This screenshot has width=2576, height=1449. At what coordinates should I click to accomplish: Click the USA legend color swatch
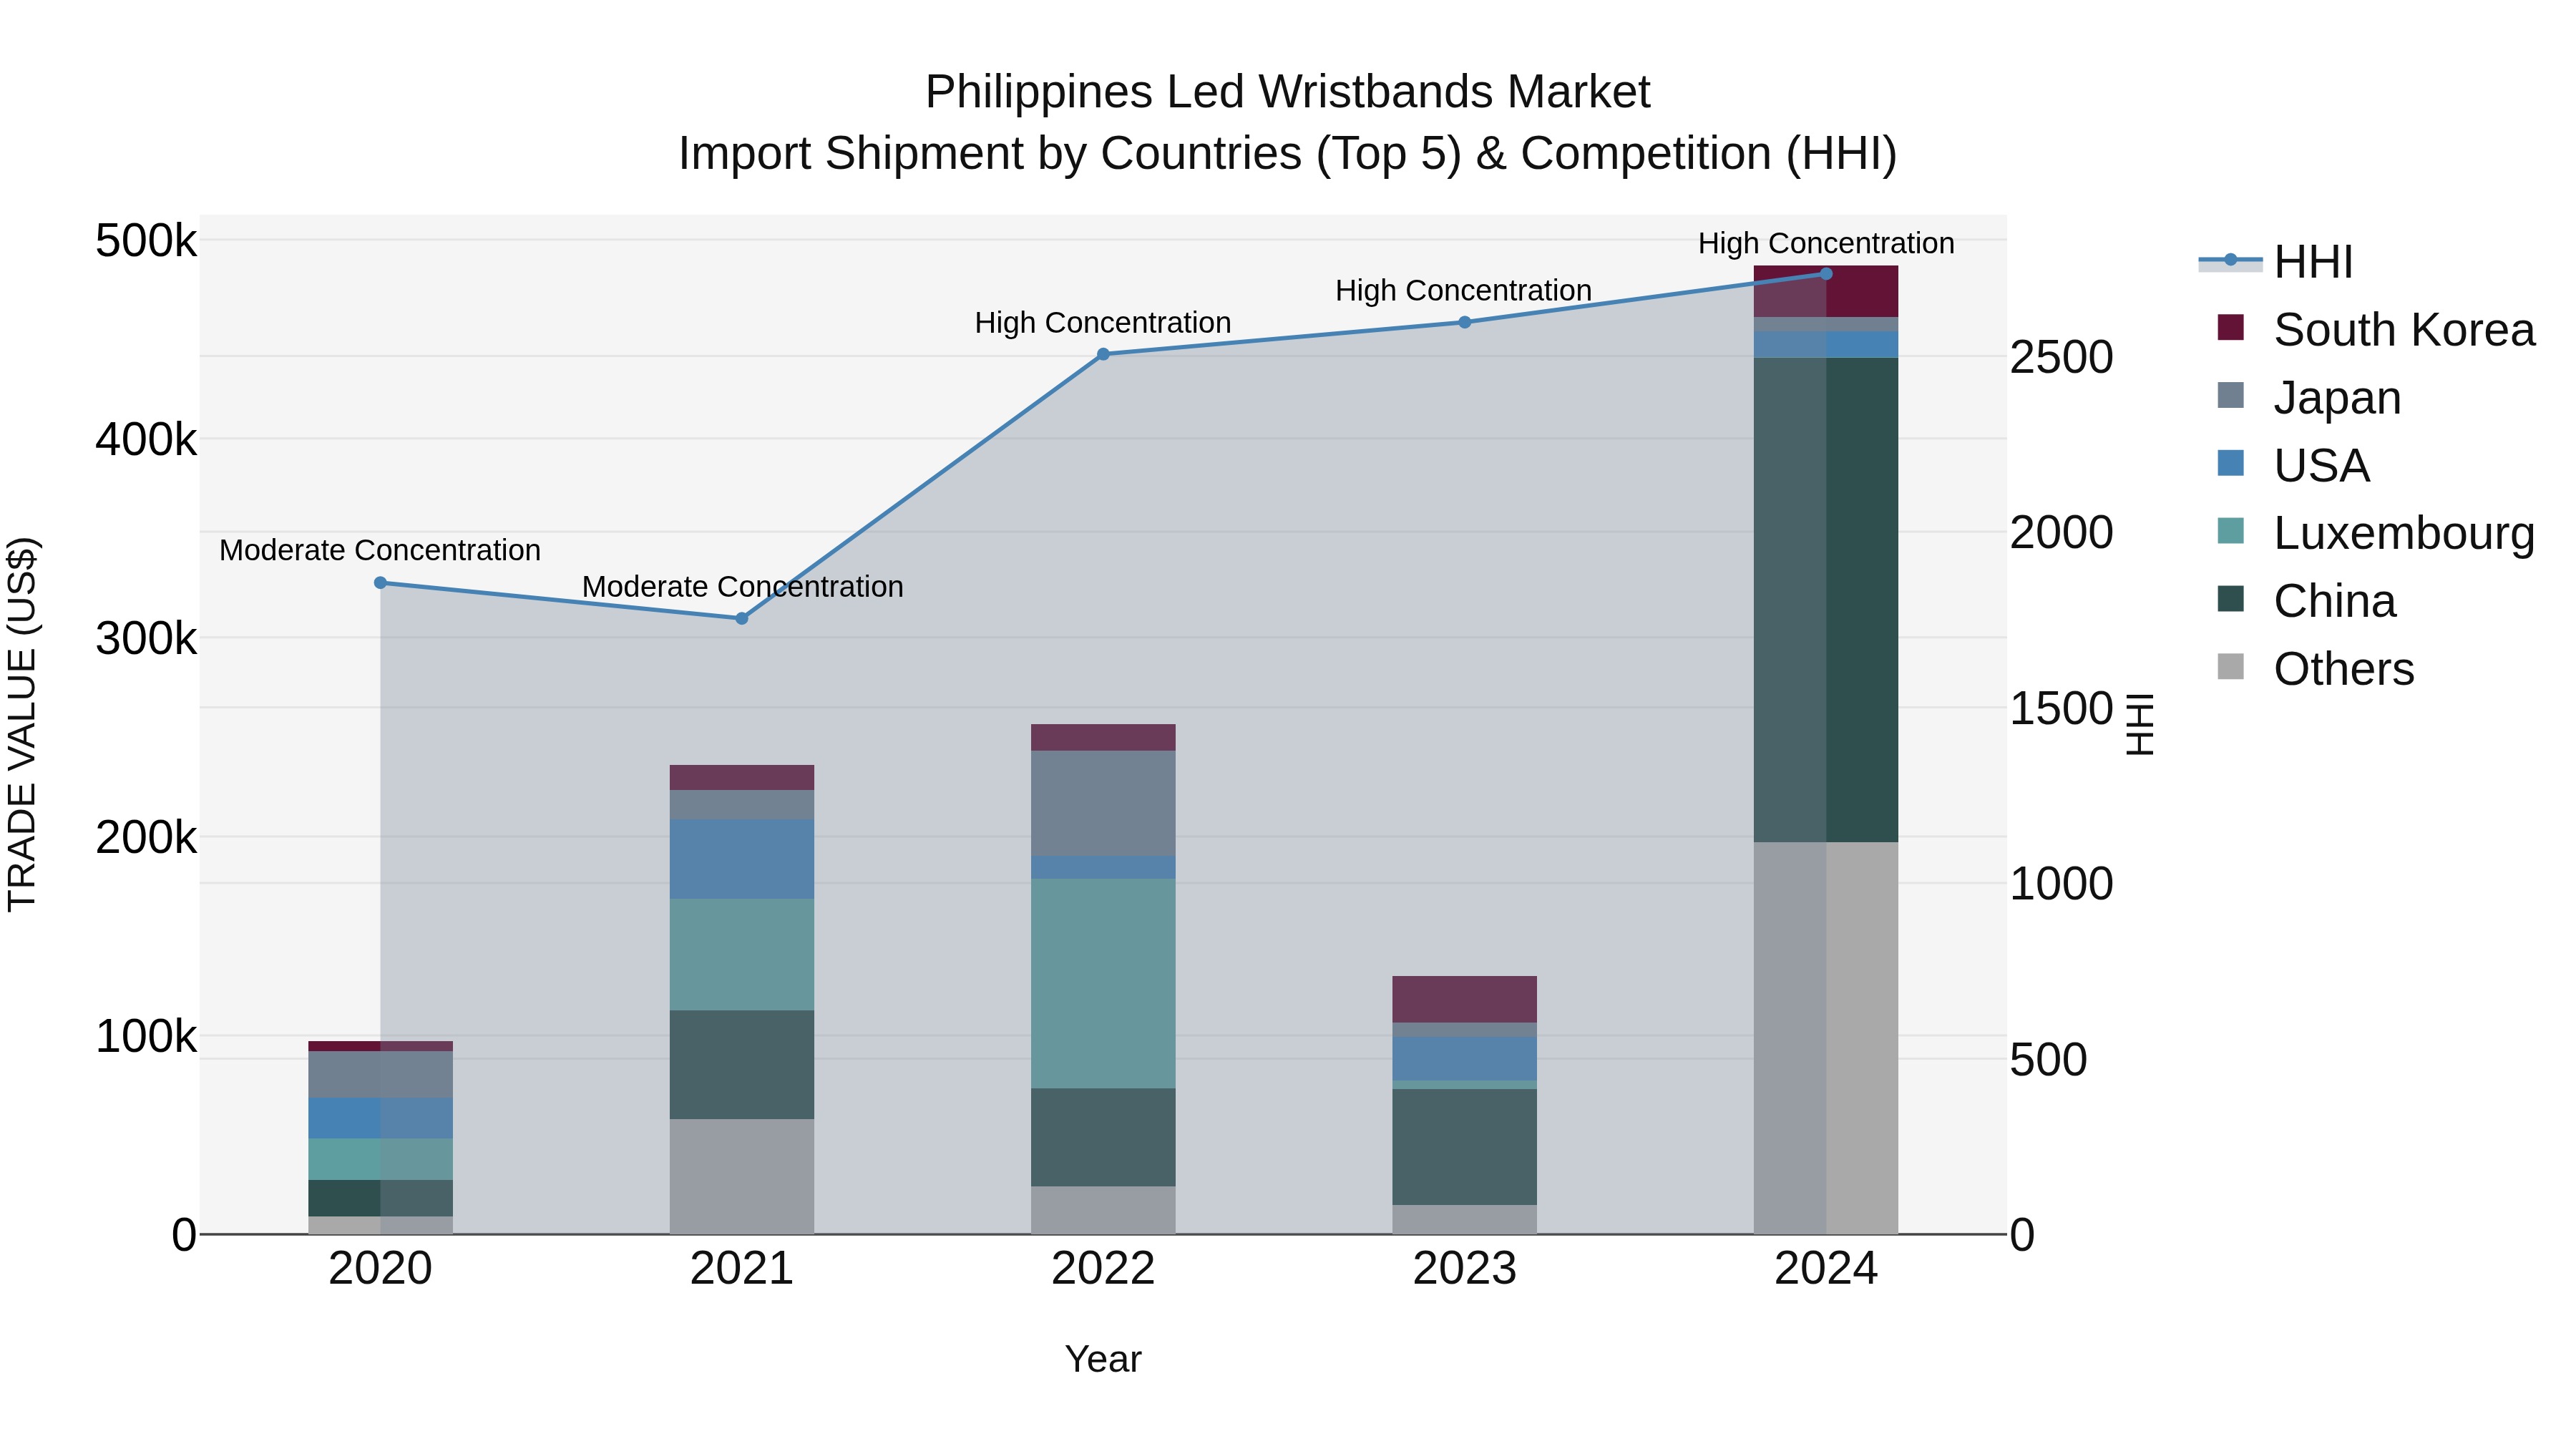[x=2230, y=463]
